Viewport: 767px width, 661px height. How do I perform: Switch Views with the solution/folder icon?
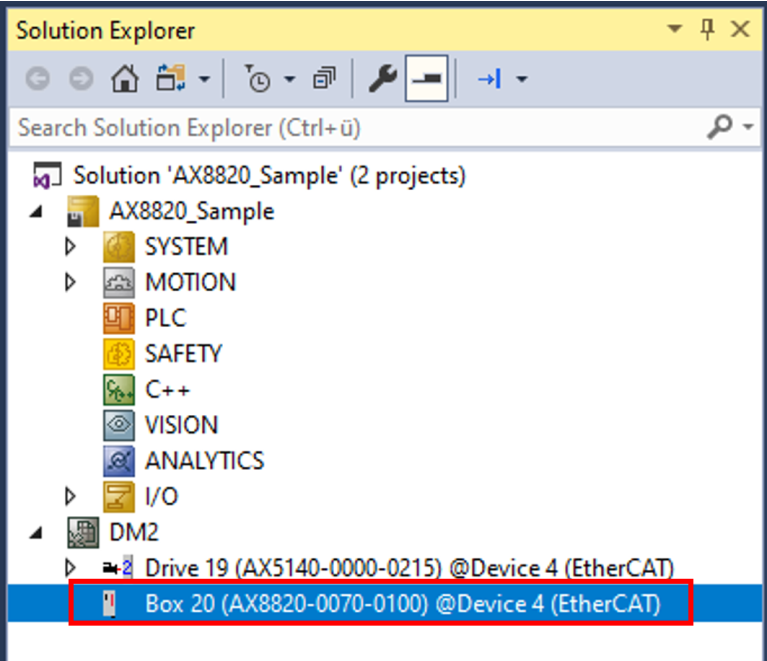(171, 78)
